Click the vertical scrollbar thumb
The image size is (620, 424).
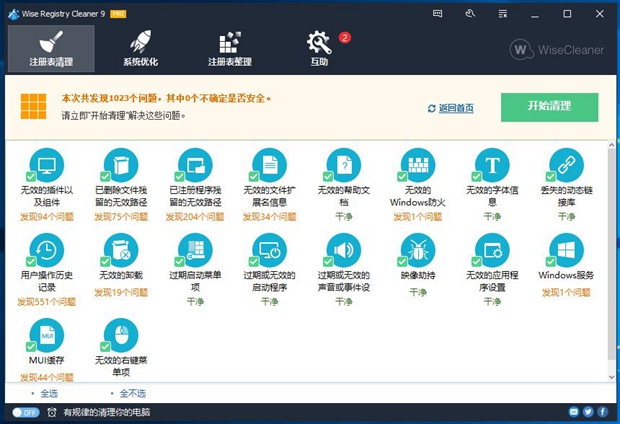tap(612, 252)
